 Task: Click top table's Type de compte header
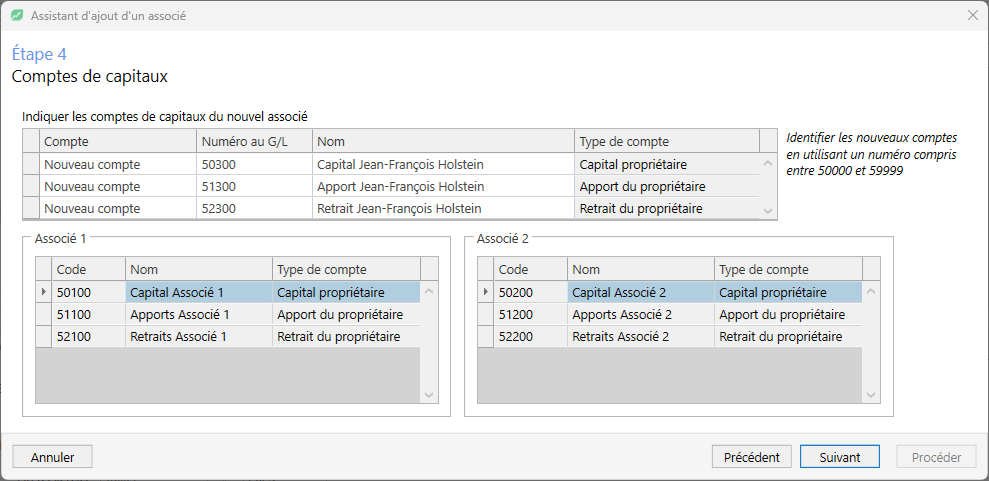(x=667, y=142)
